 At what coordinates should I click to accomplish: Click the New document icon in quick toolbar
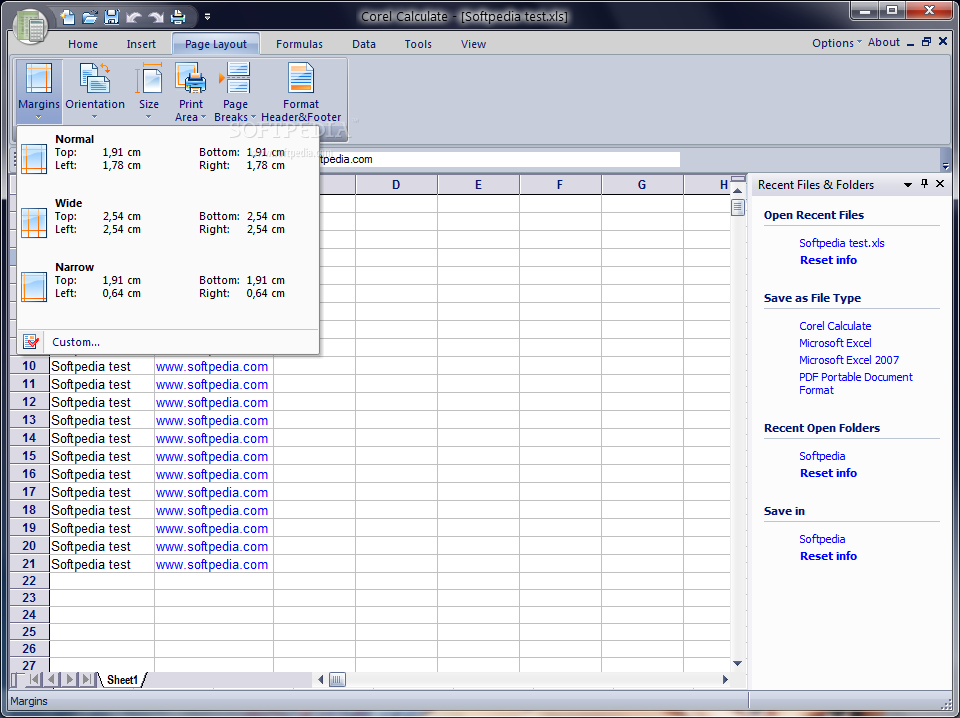click(x=68, y=17)
